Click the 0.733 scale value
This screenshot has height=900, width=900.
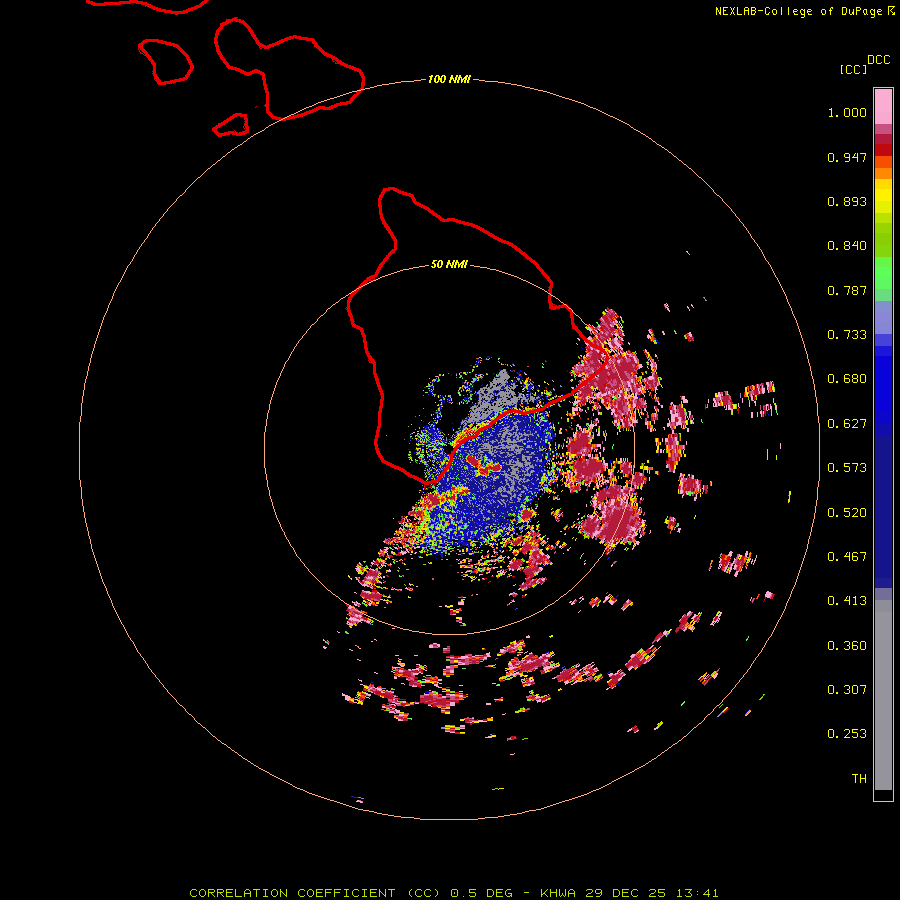tap(847, 335)
